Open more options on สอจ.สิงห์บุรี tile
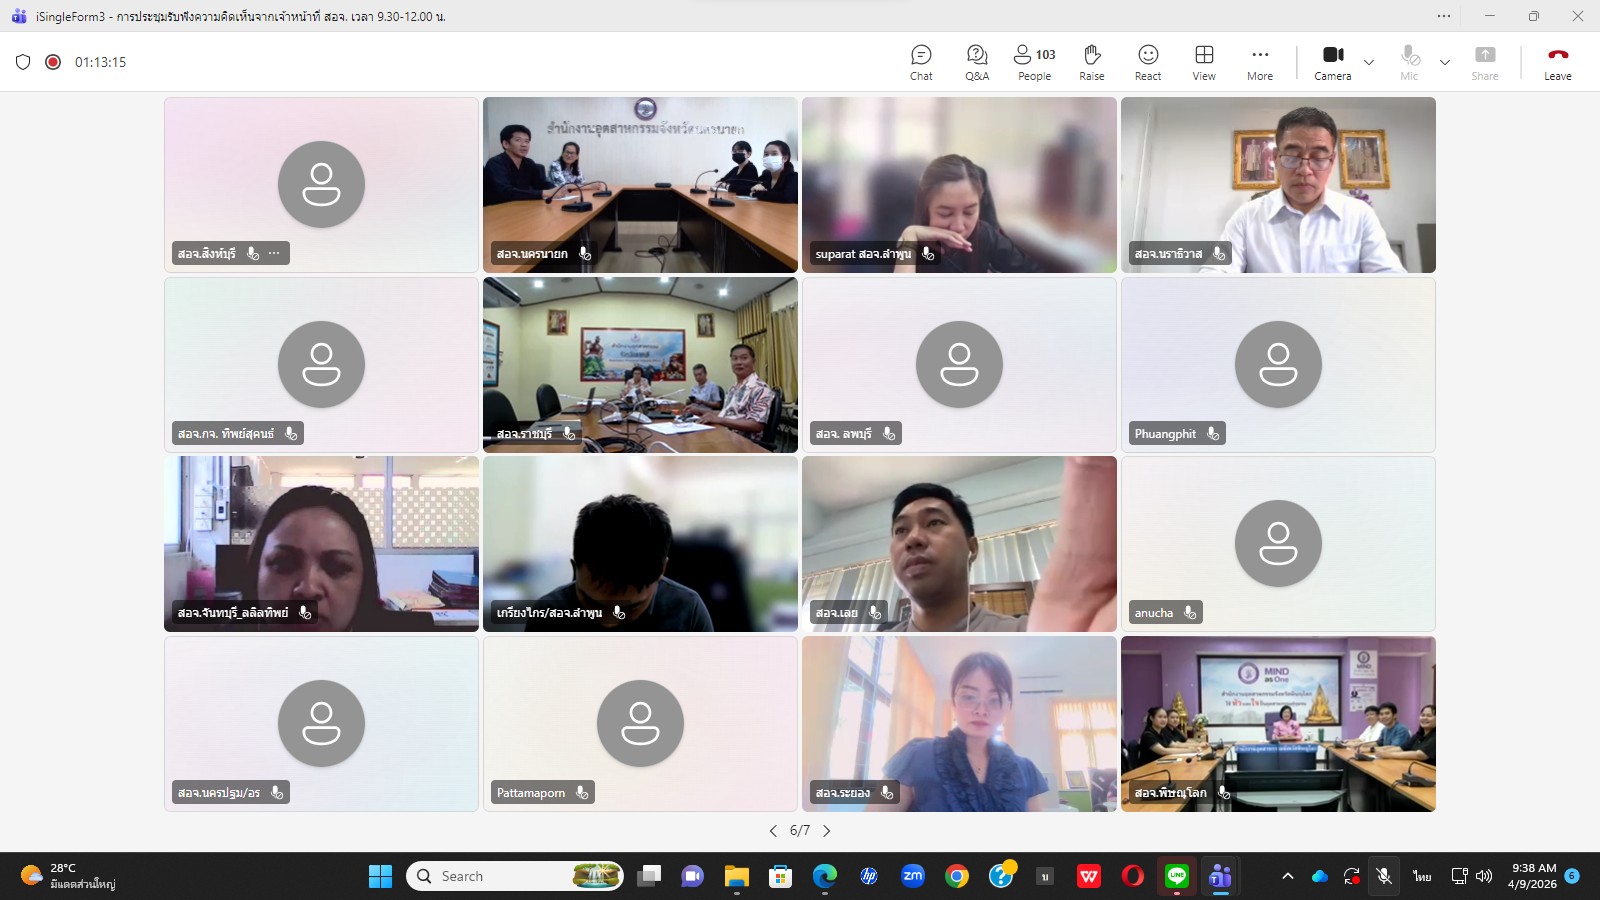Viewport: 1600px width, 900px height. [x=274, y=254]
